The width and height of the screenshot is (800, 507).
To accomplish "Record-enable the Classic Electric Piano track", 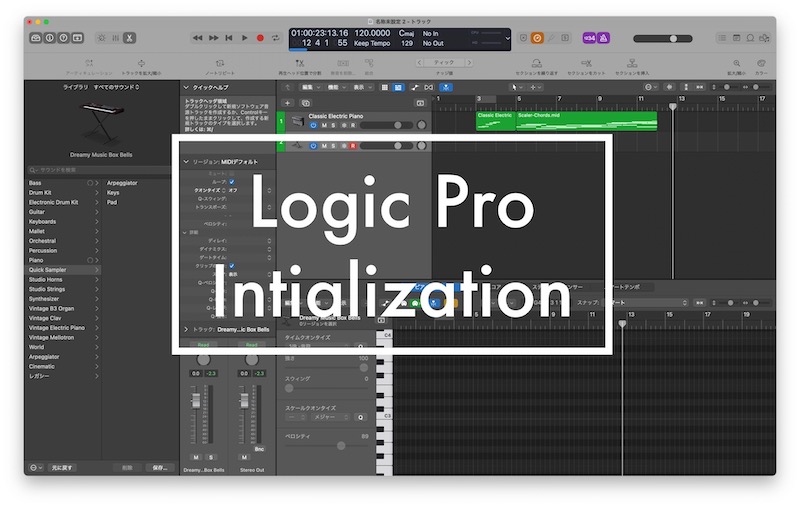I will (x=353, y=125).
